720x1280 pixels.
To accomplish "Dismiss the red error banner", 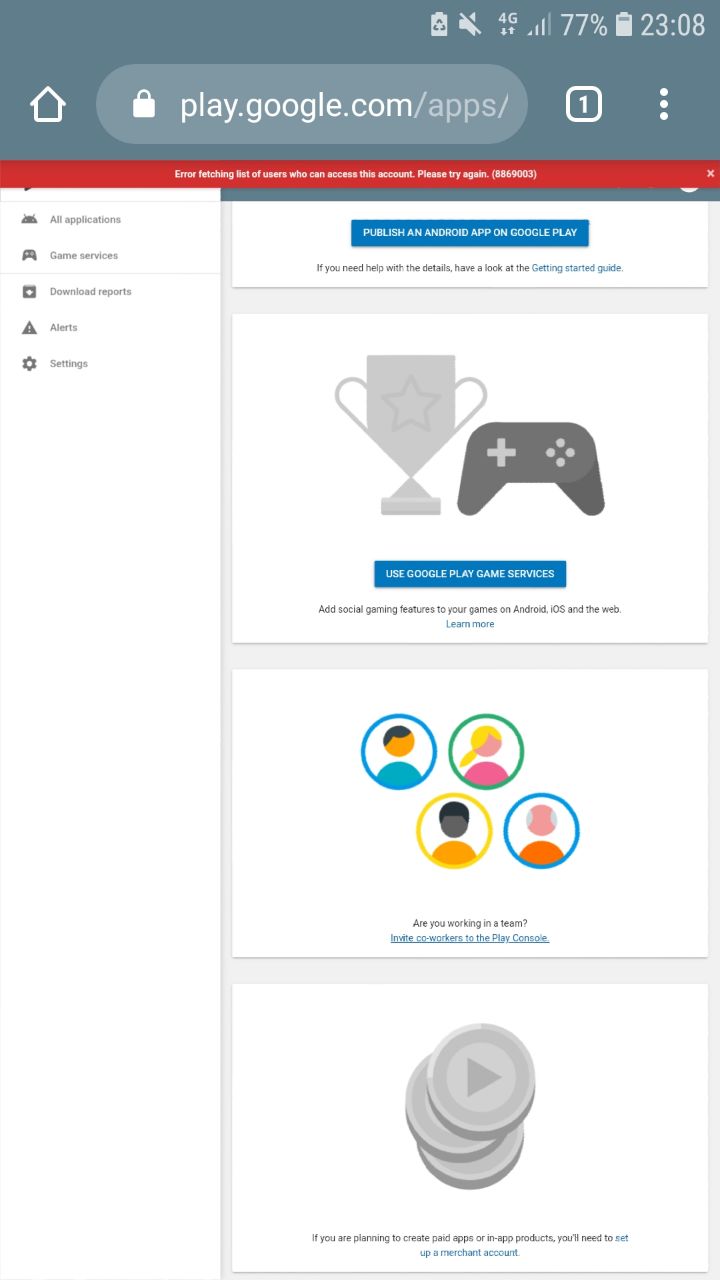I will (710, 174).
